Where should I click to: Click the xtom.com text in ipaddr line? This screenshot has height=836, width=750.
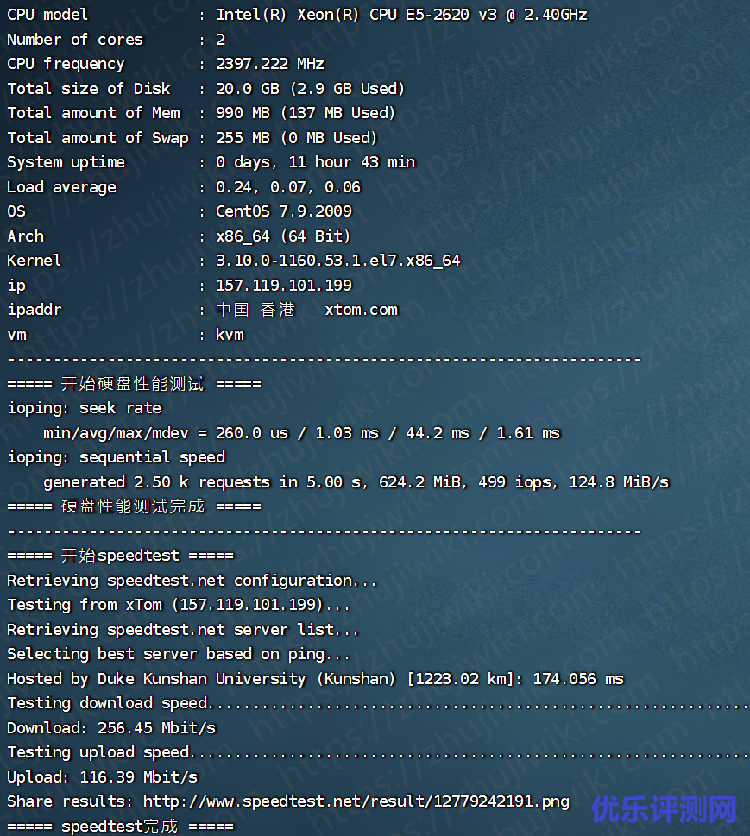pyautogui.click(x=361, y=310)
